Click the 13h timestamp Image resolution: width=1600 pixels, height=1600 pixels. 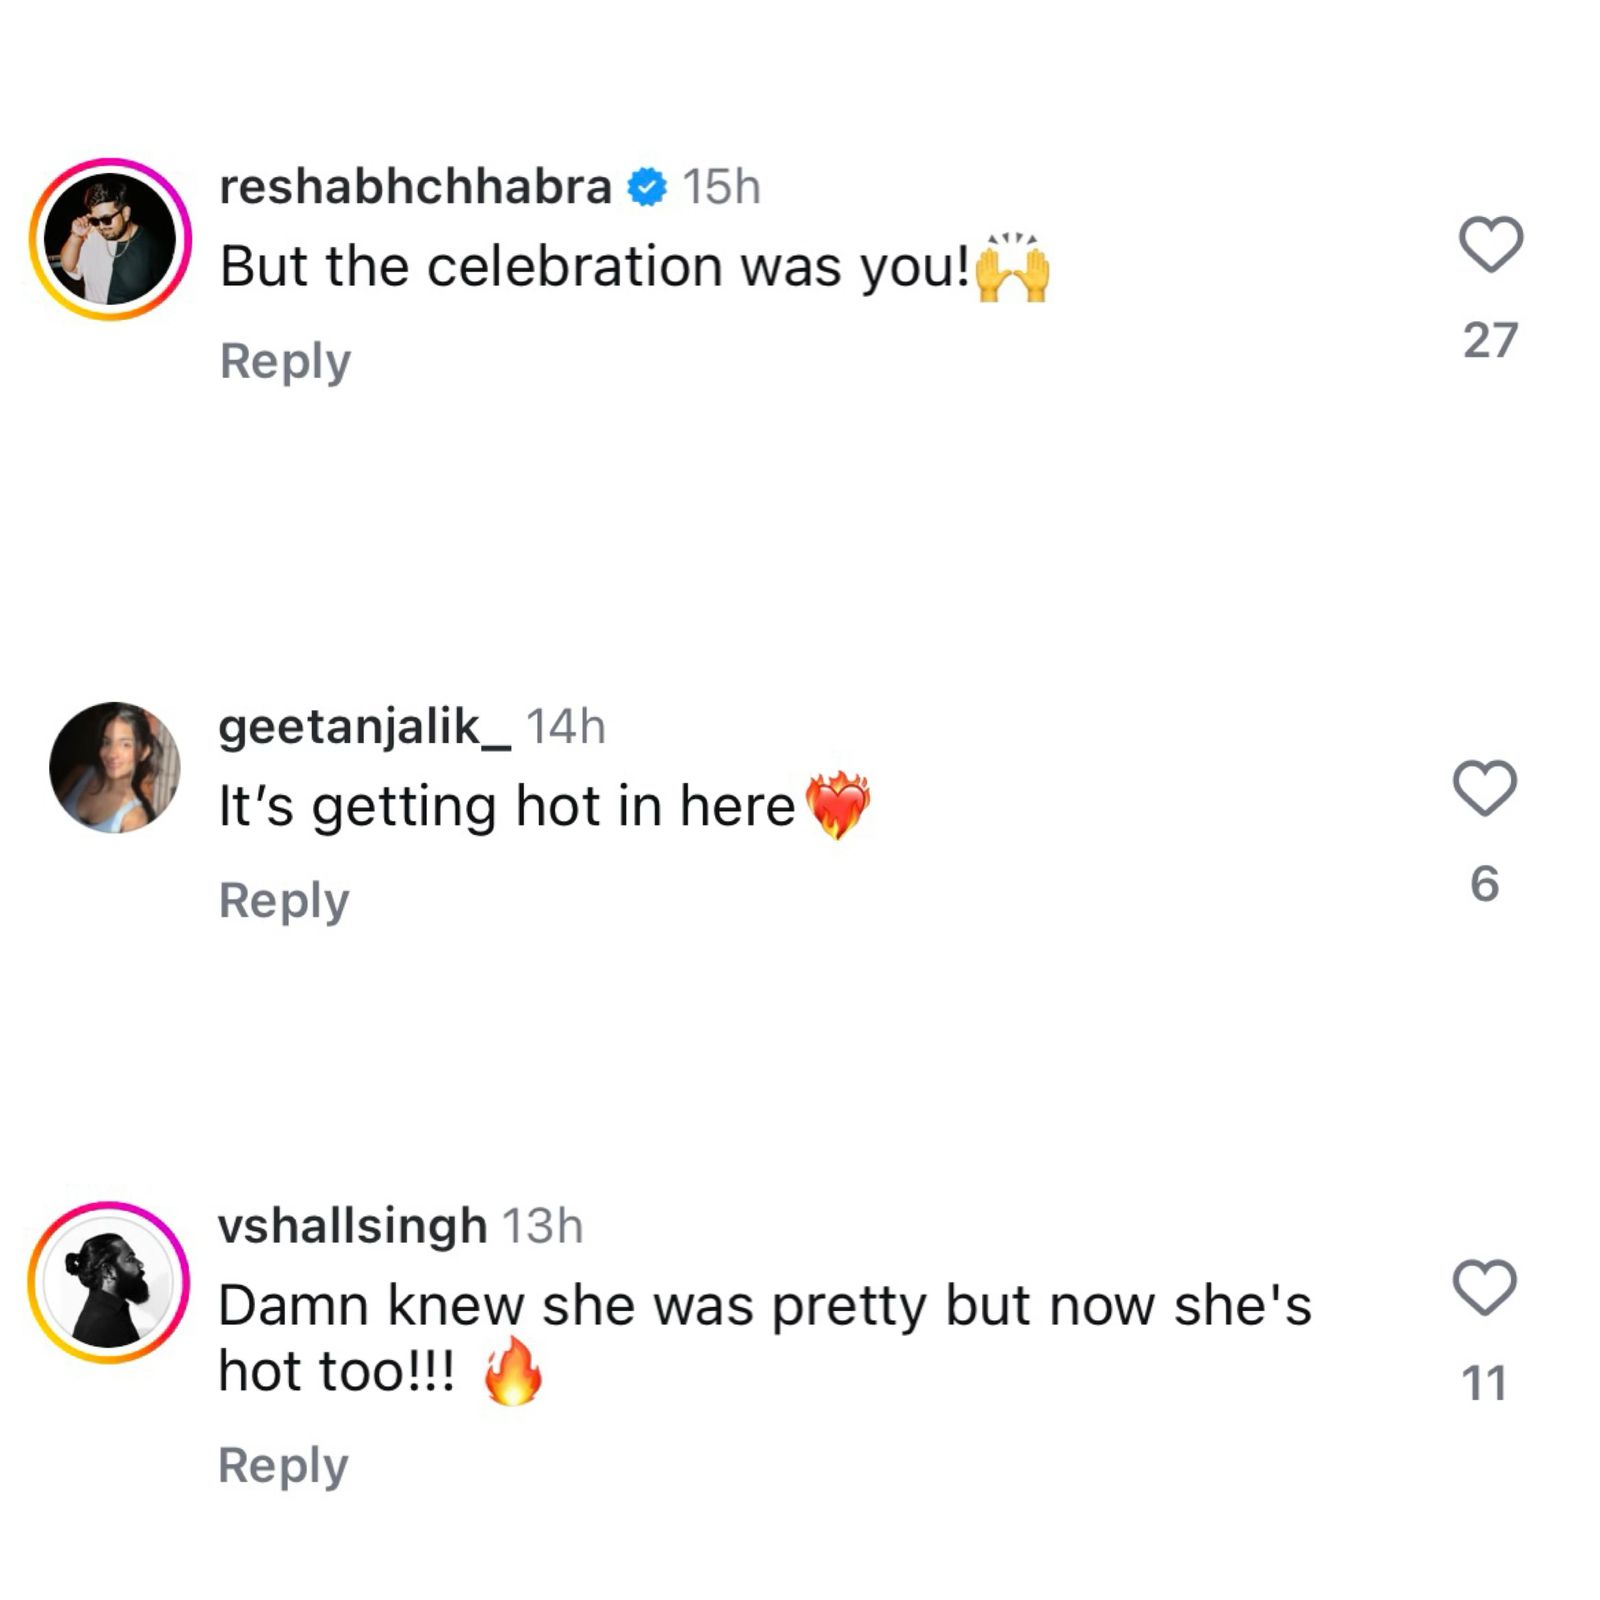point(542,1226)
